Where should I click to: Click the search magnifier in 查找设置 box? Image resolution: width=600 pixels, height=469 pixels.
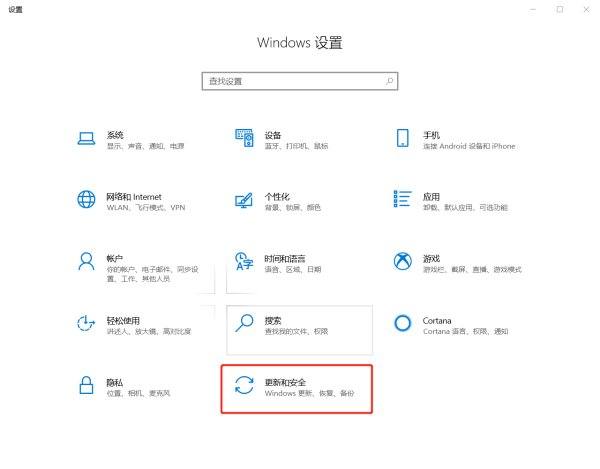(x=390, y=81)
